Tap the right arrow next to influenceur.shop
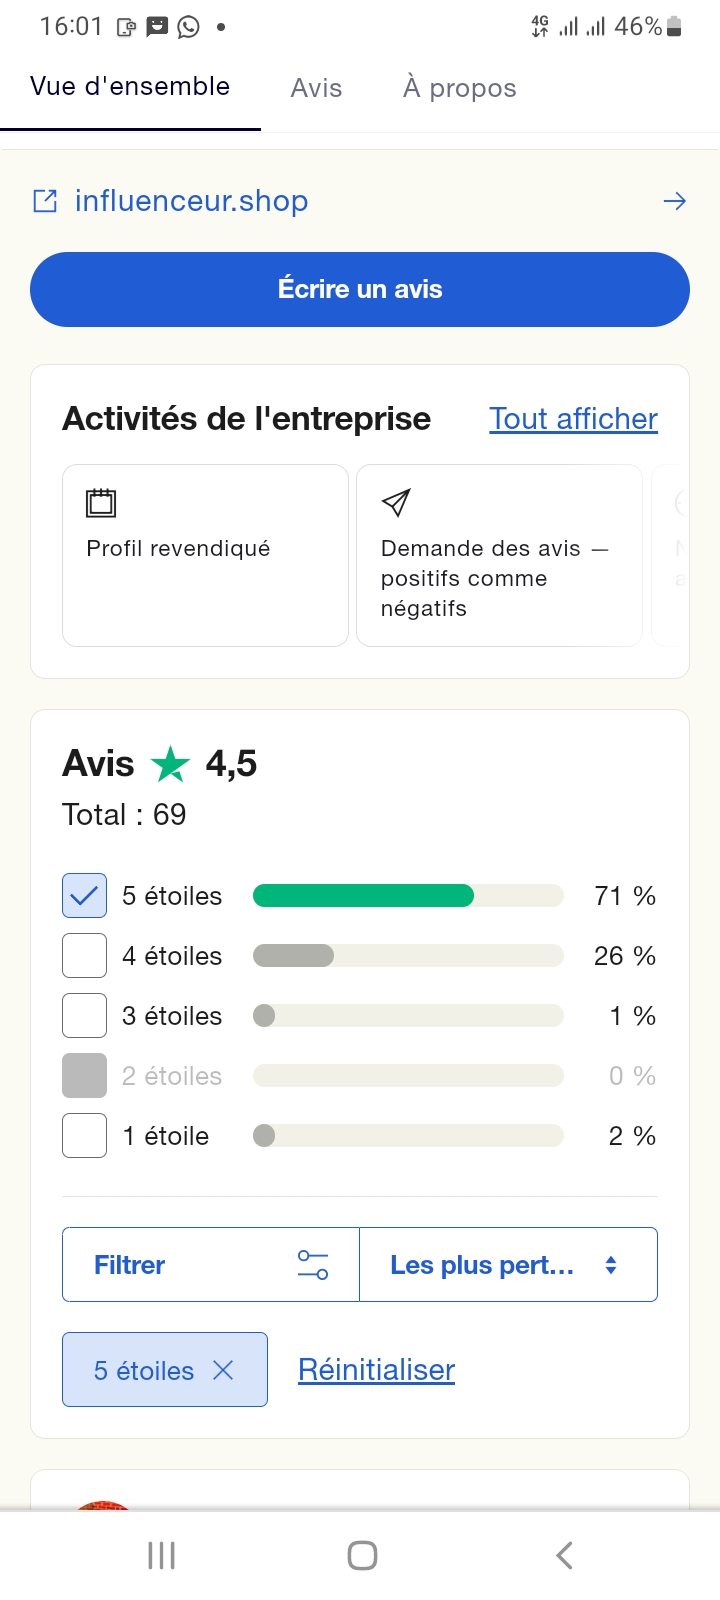This screenshot has width=720, height=1600. tap(675, 201)
